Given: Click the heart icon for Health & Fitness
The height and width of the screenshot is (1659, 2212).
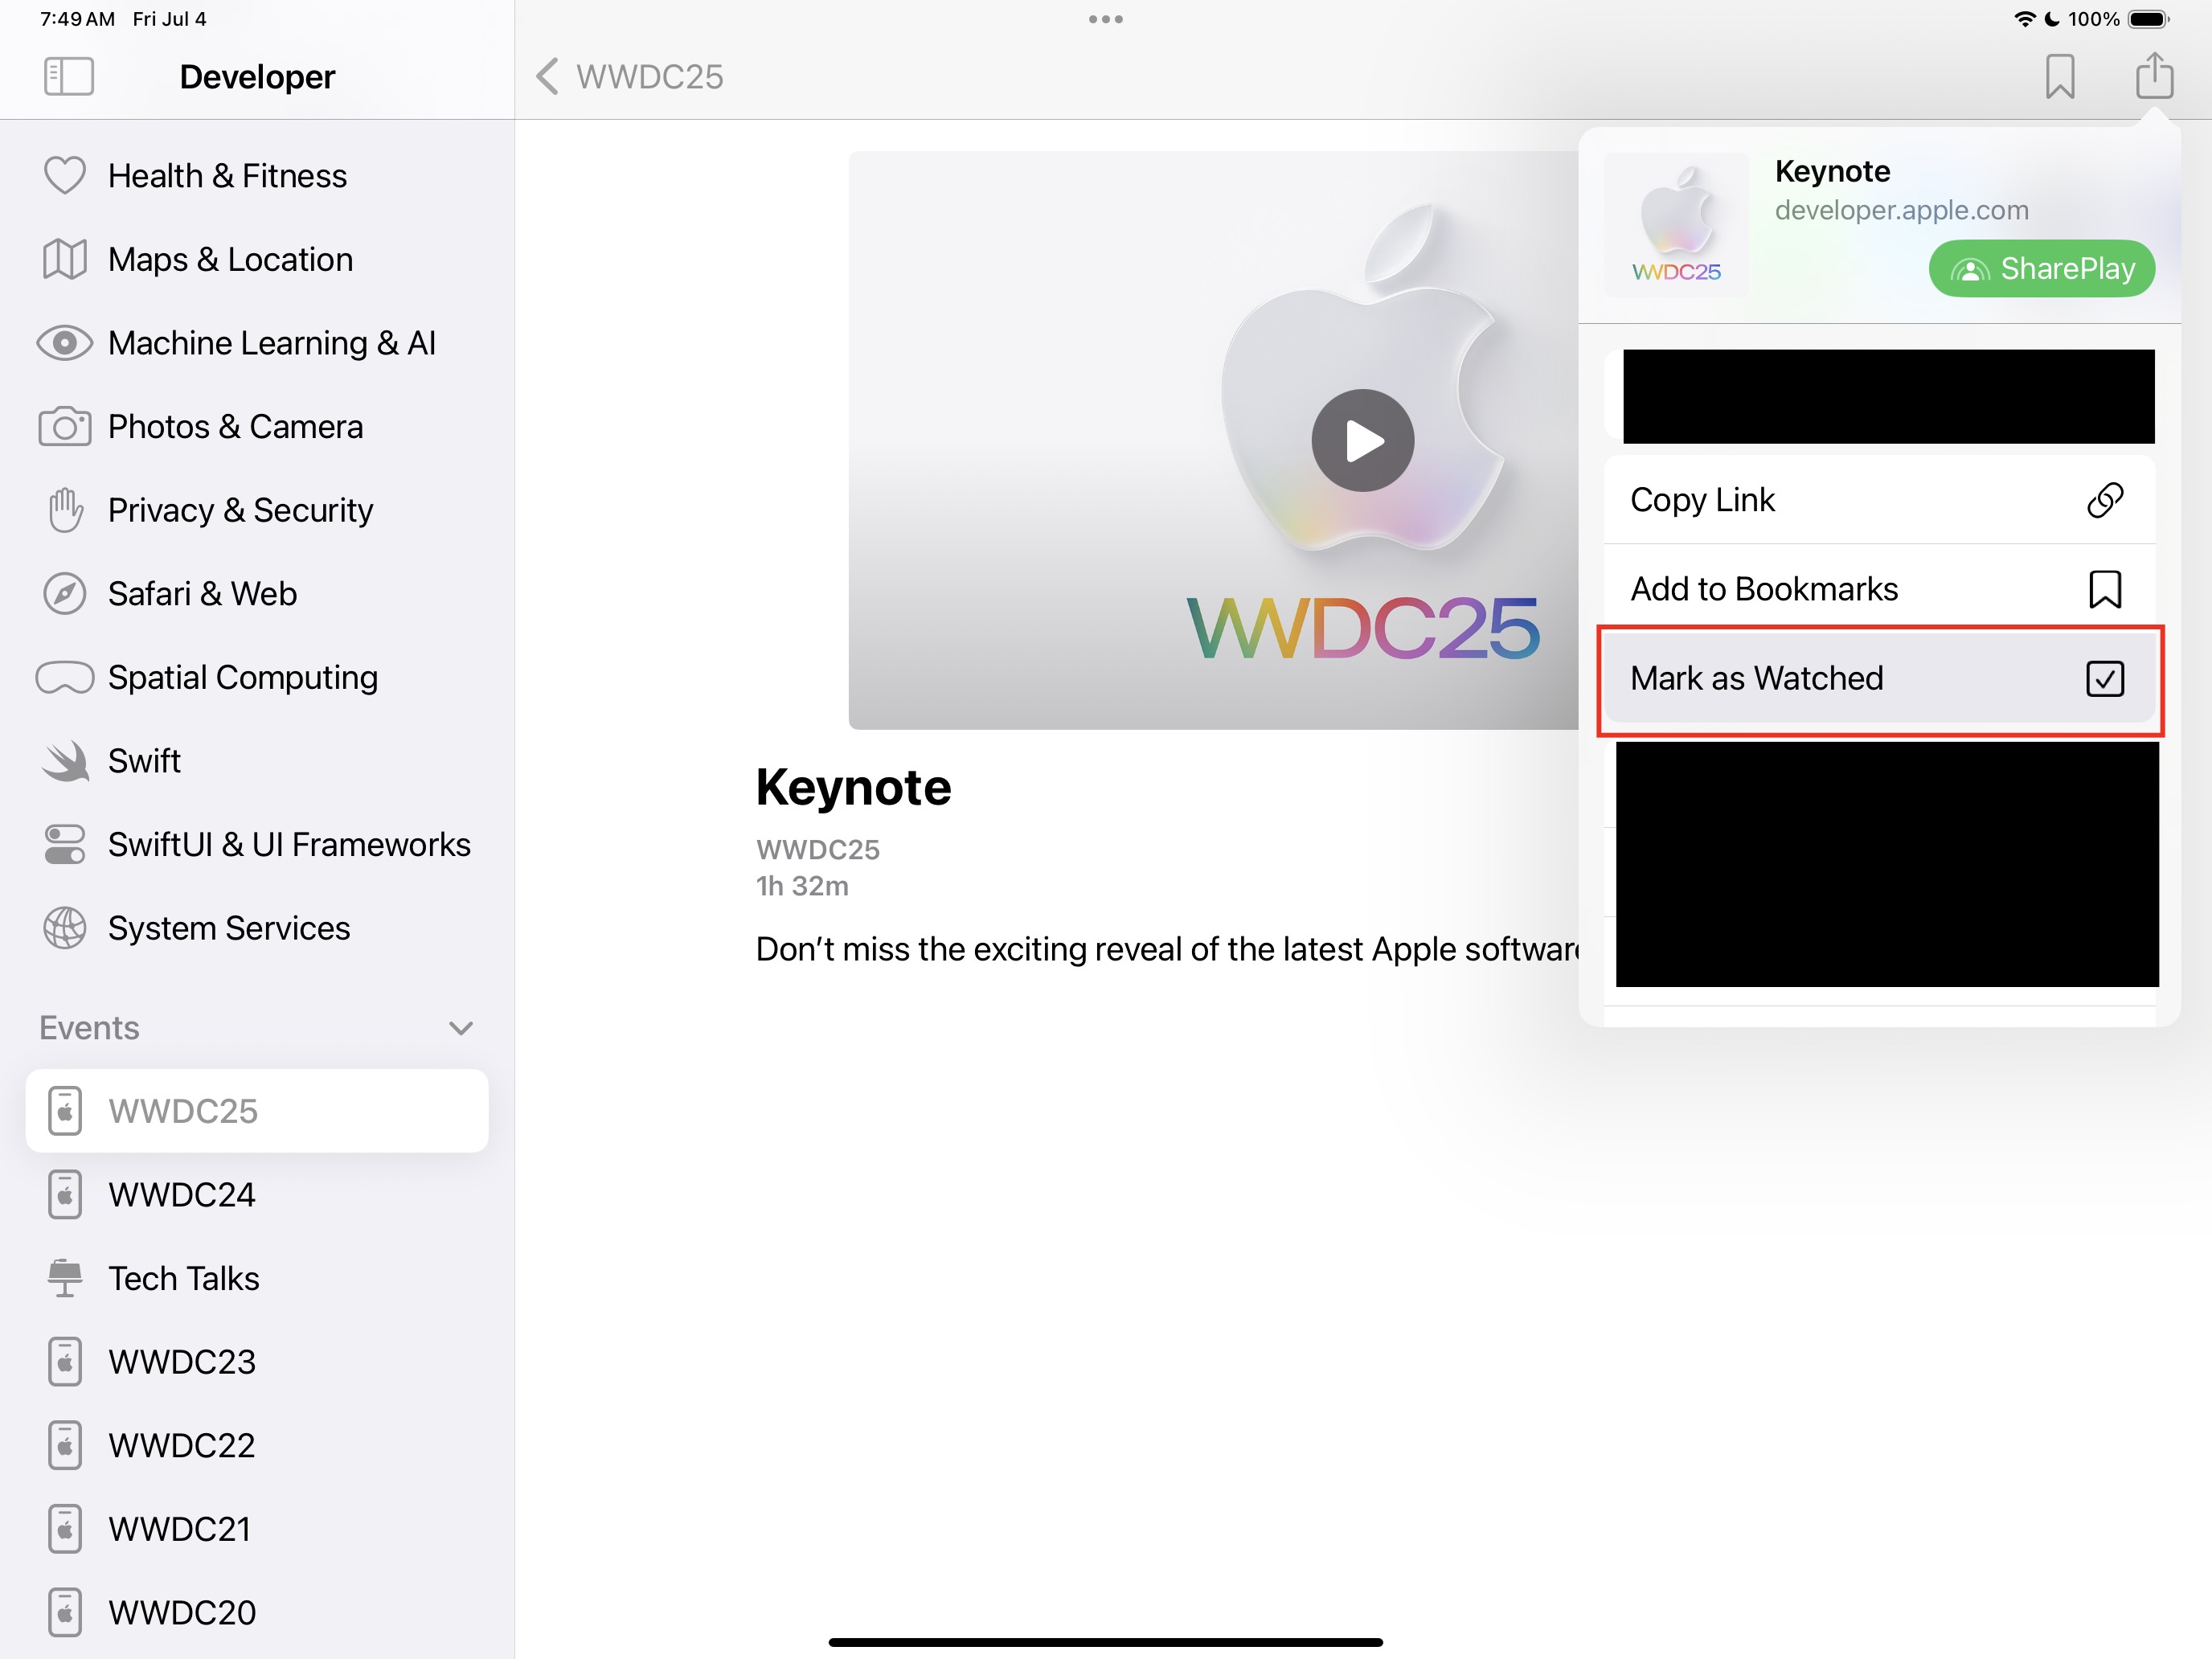Looking at the screenshot, I should pyautogui.click(x=65, y=176).
